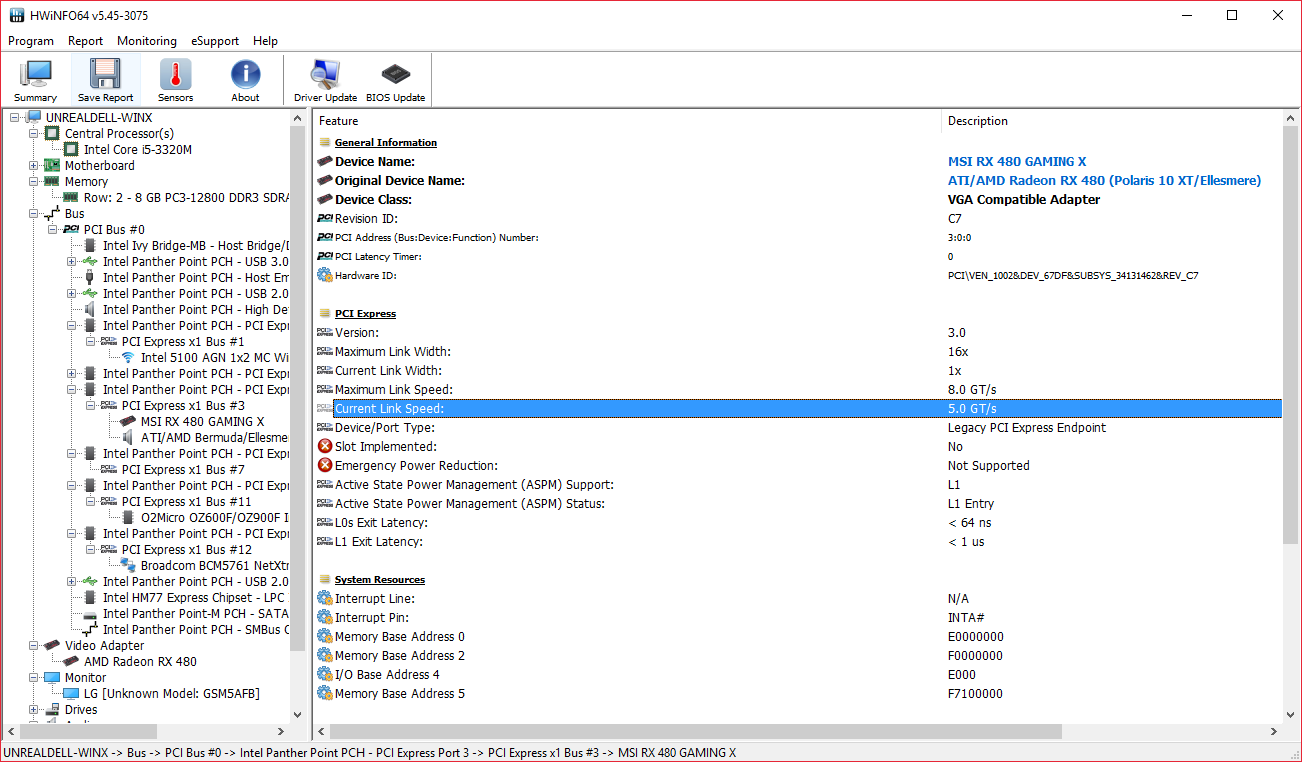Collapse the Memory tree node
Image resolution: width=1302 pixels, height=762 pixels.
tap(33, 181)
